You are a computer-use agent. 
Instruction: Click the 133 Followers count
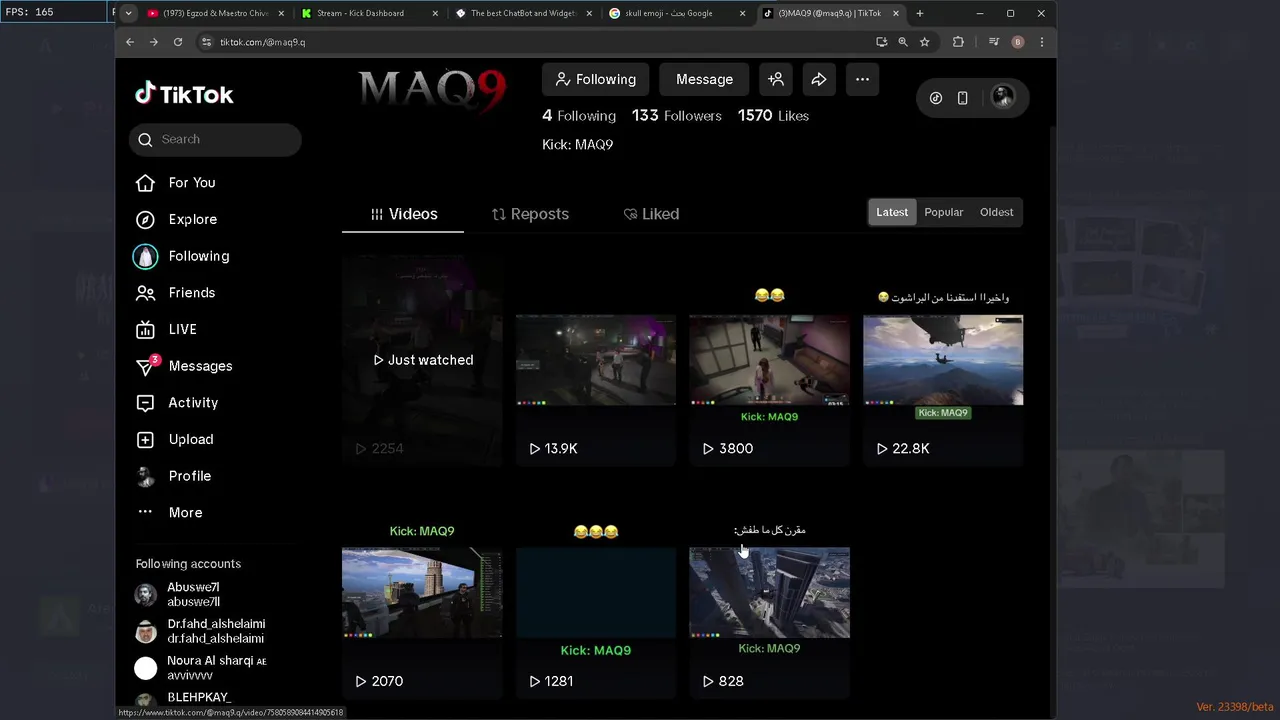(676, 116)
